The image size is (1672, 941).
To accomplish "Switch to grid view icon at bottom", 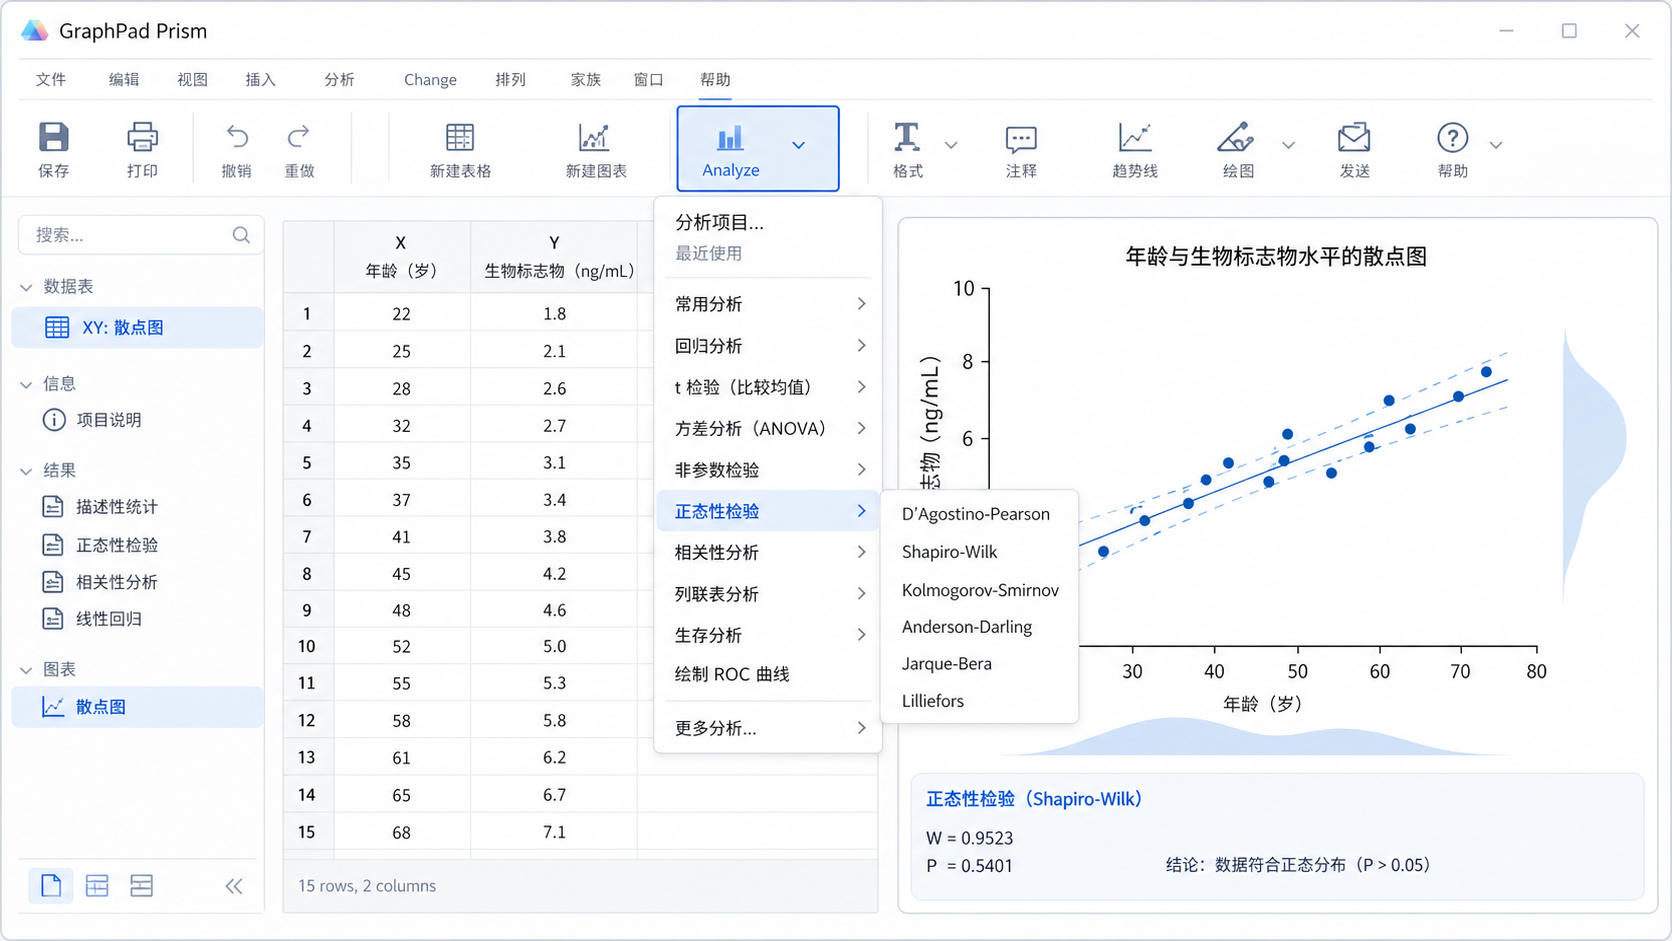I will pyautogui.click(x=97, y=885).
